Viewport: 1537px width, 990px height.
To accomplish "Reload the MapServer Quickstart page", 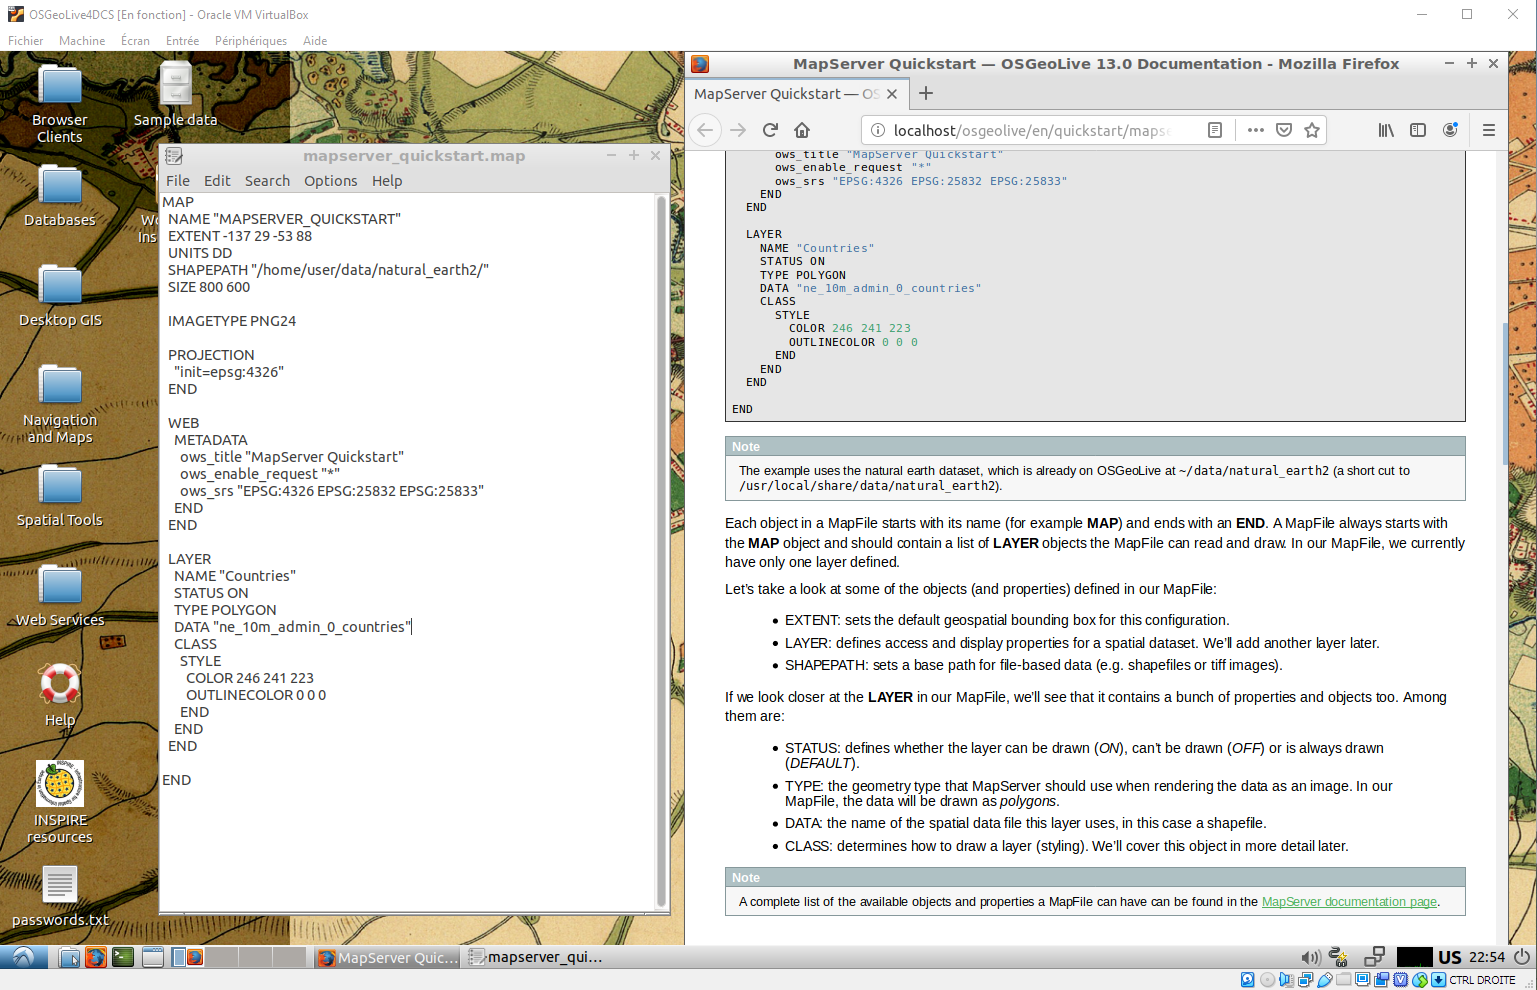I will (770, 130).
